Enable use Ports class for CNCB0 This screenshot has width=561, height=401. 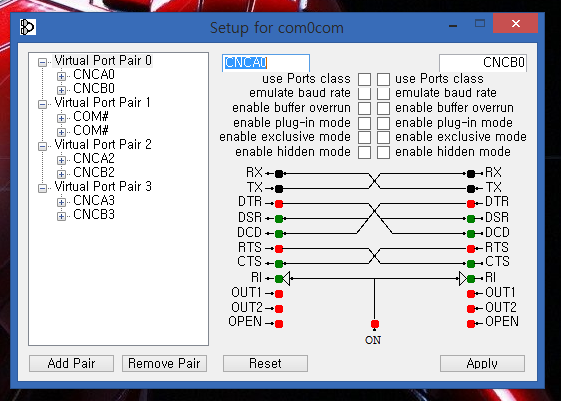pos(383,79)
